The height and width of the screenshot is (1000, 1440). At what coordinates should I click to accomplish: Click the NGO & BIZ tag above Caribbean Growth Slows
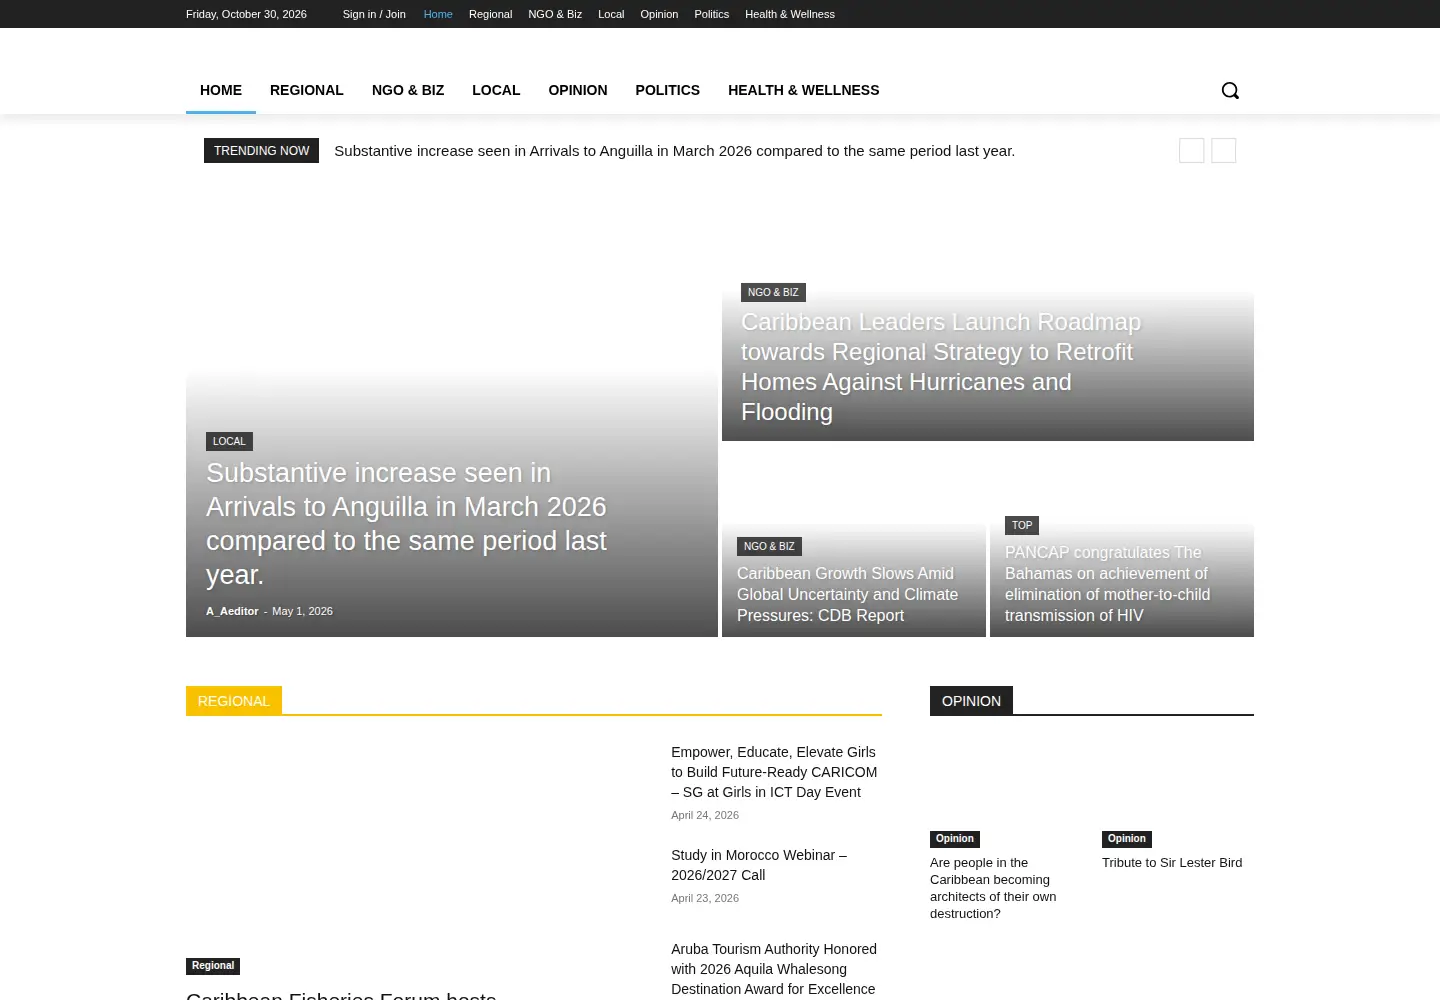tap(769, 546)
